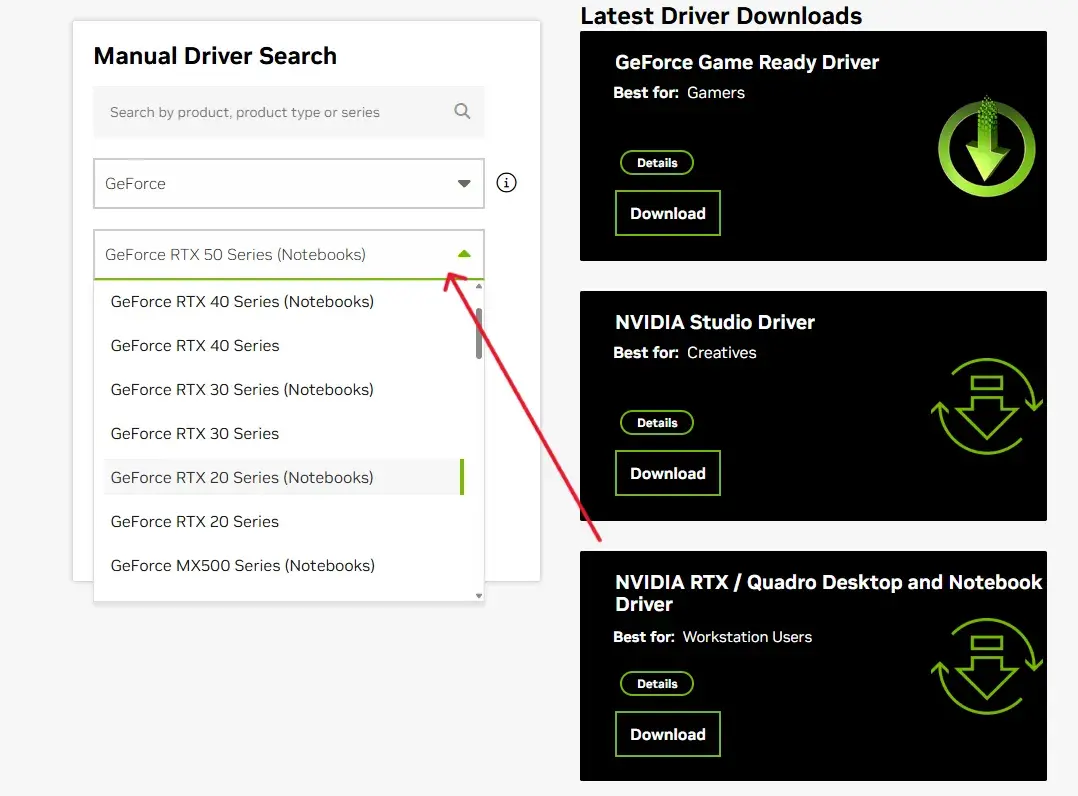The width and height of the screenshot is (1078, 796).
Task: Click the GeForce Game Ready green arrow icon
Action: pyautogui.click(x=985, y=148)
